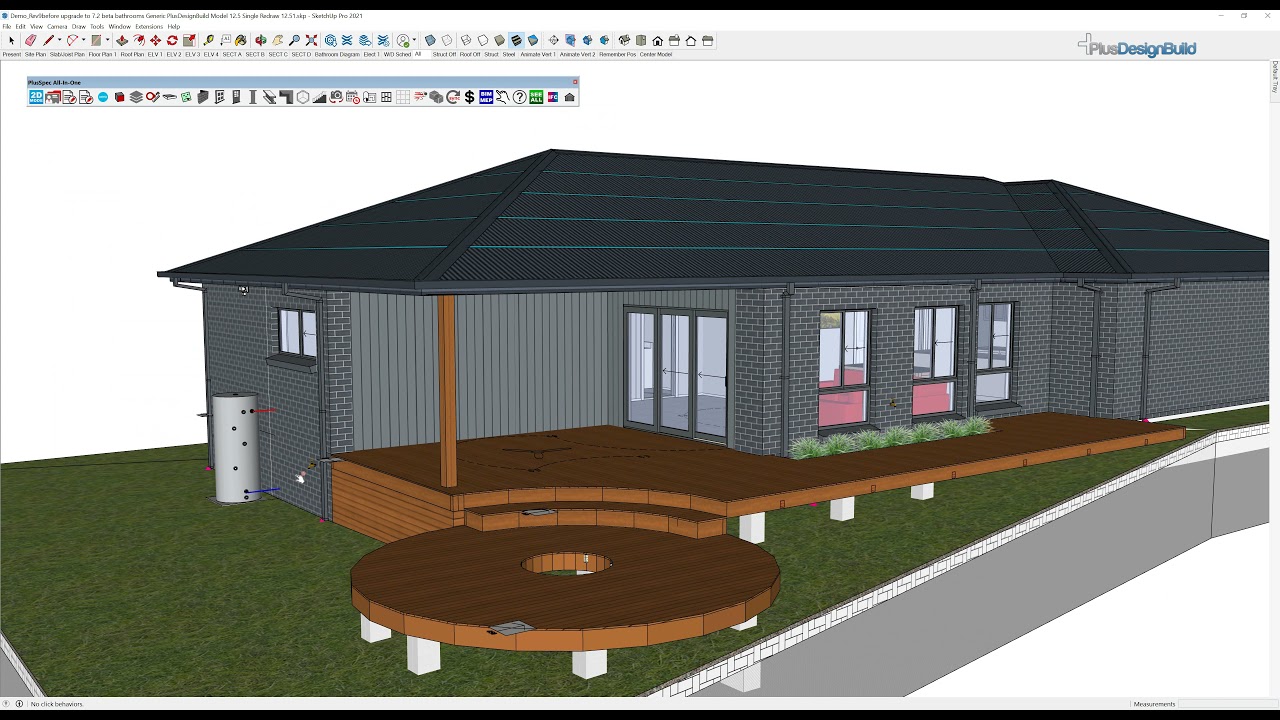Select the arrow Select tool

tap(12, 41)
